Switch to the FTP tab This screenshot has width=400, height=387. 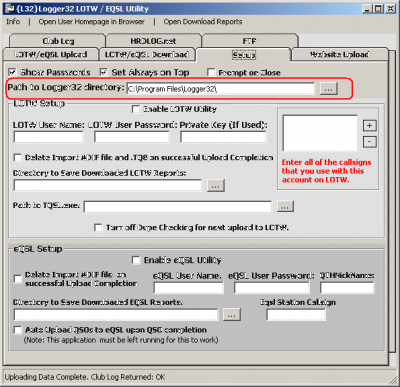pos(249,41)
